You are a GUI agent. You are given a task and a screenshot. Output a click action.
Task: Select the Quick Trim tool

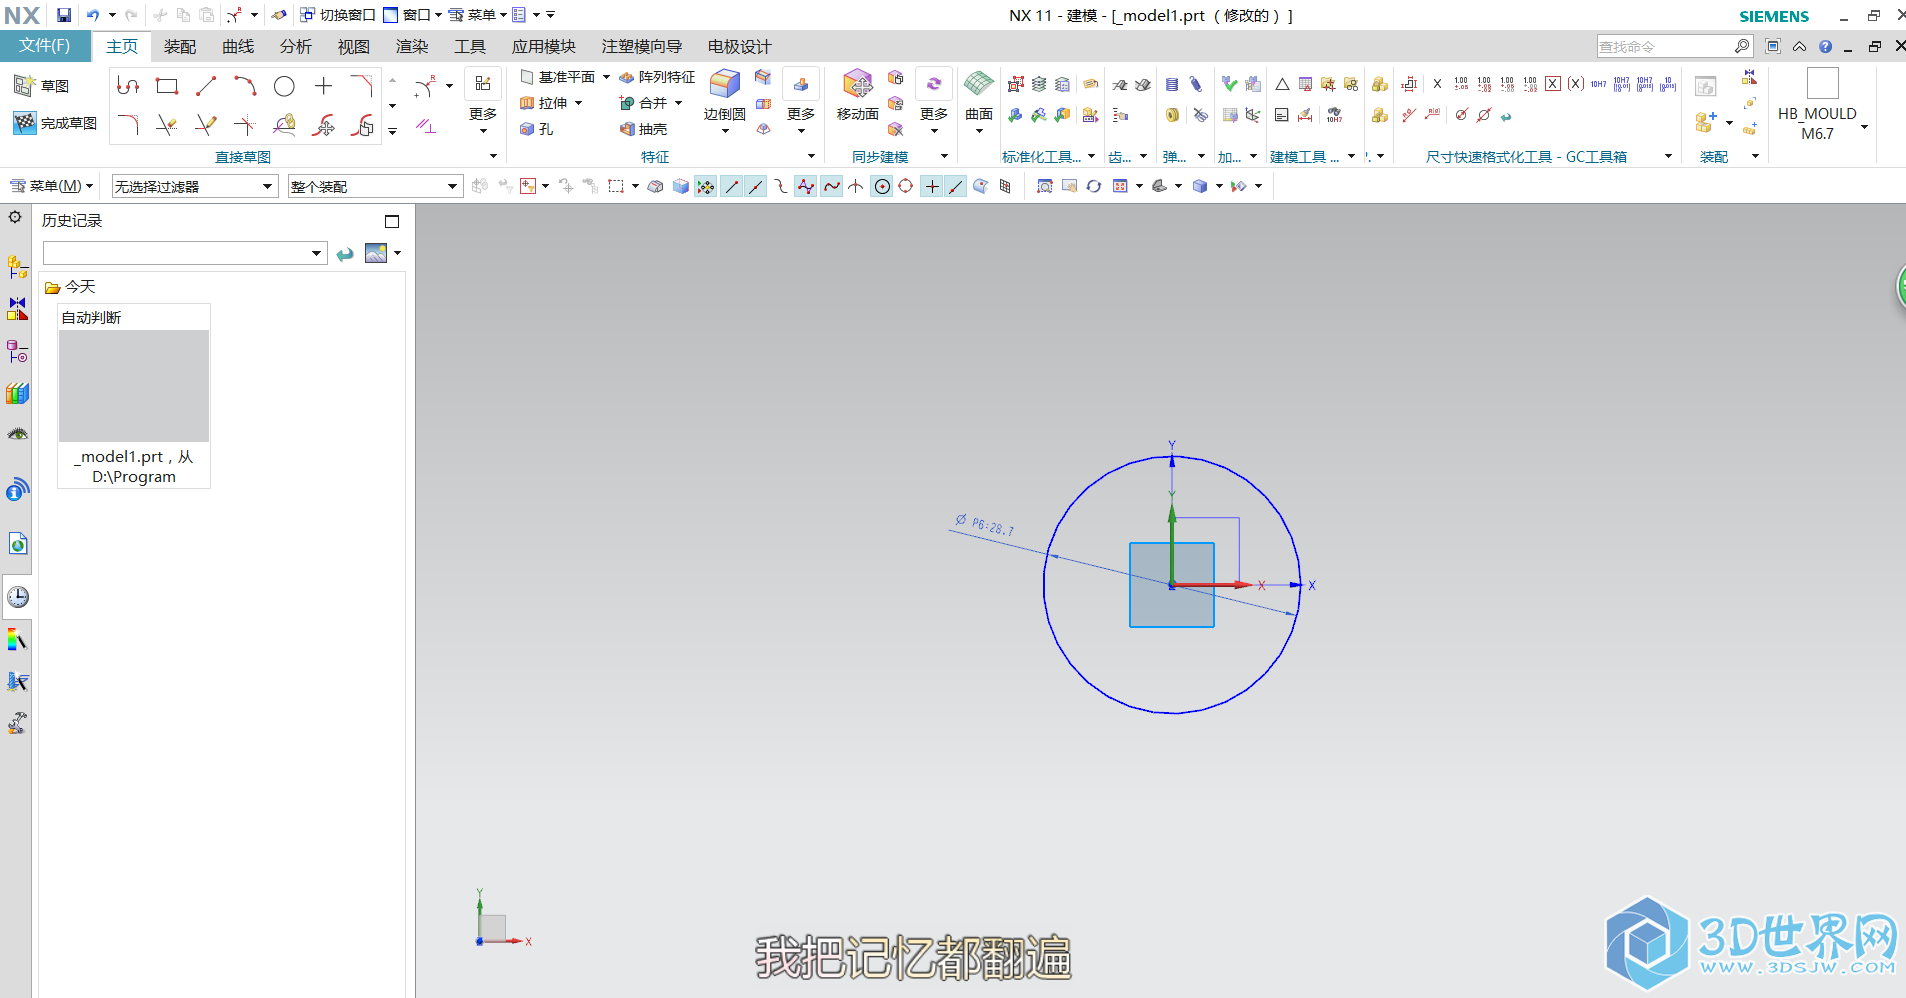pos(167,125)
